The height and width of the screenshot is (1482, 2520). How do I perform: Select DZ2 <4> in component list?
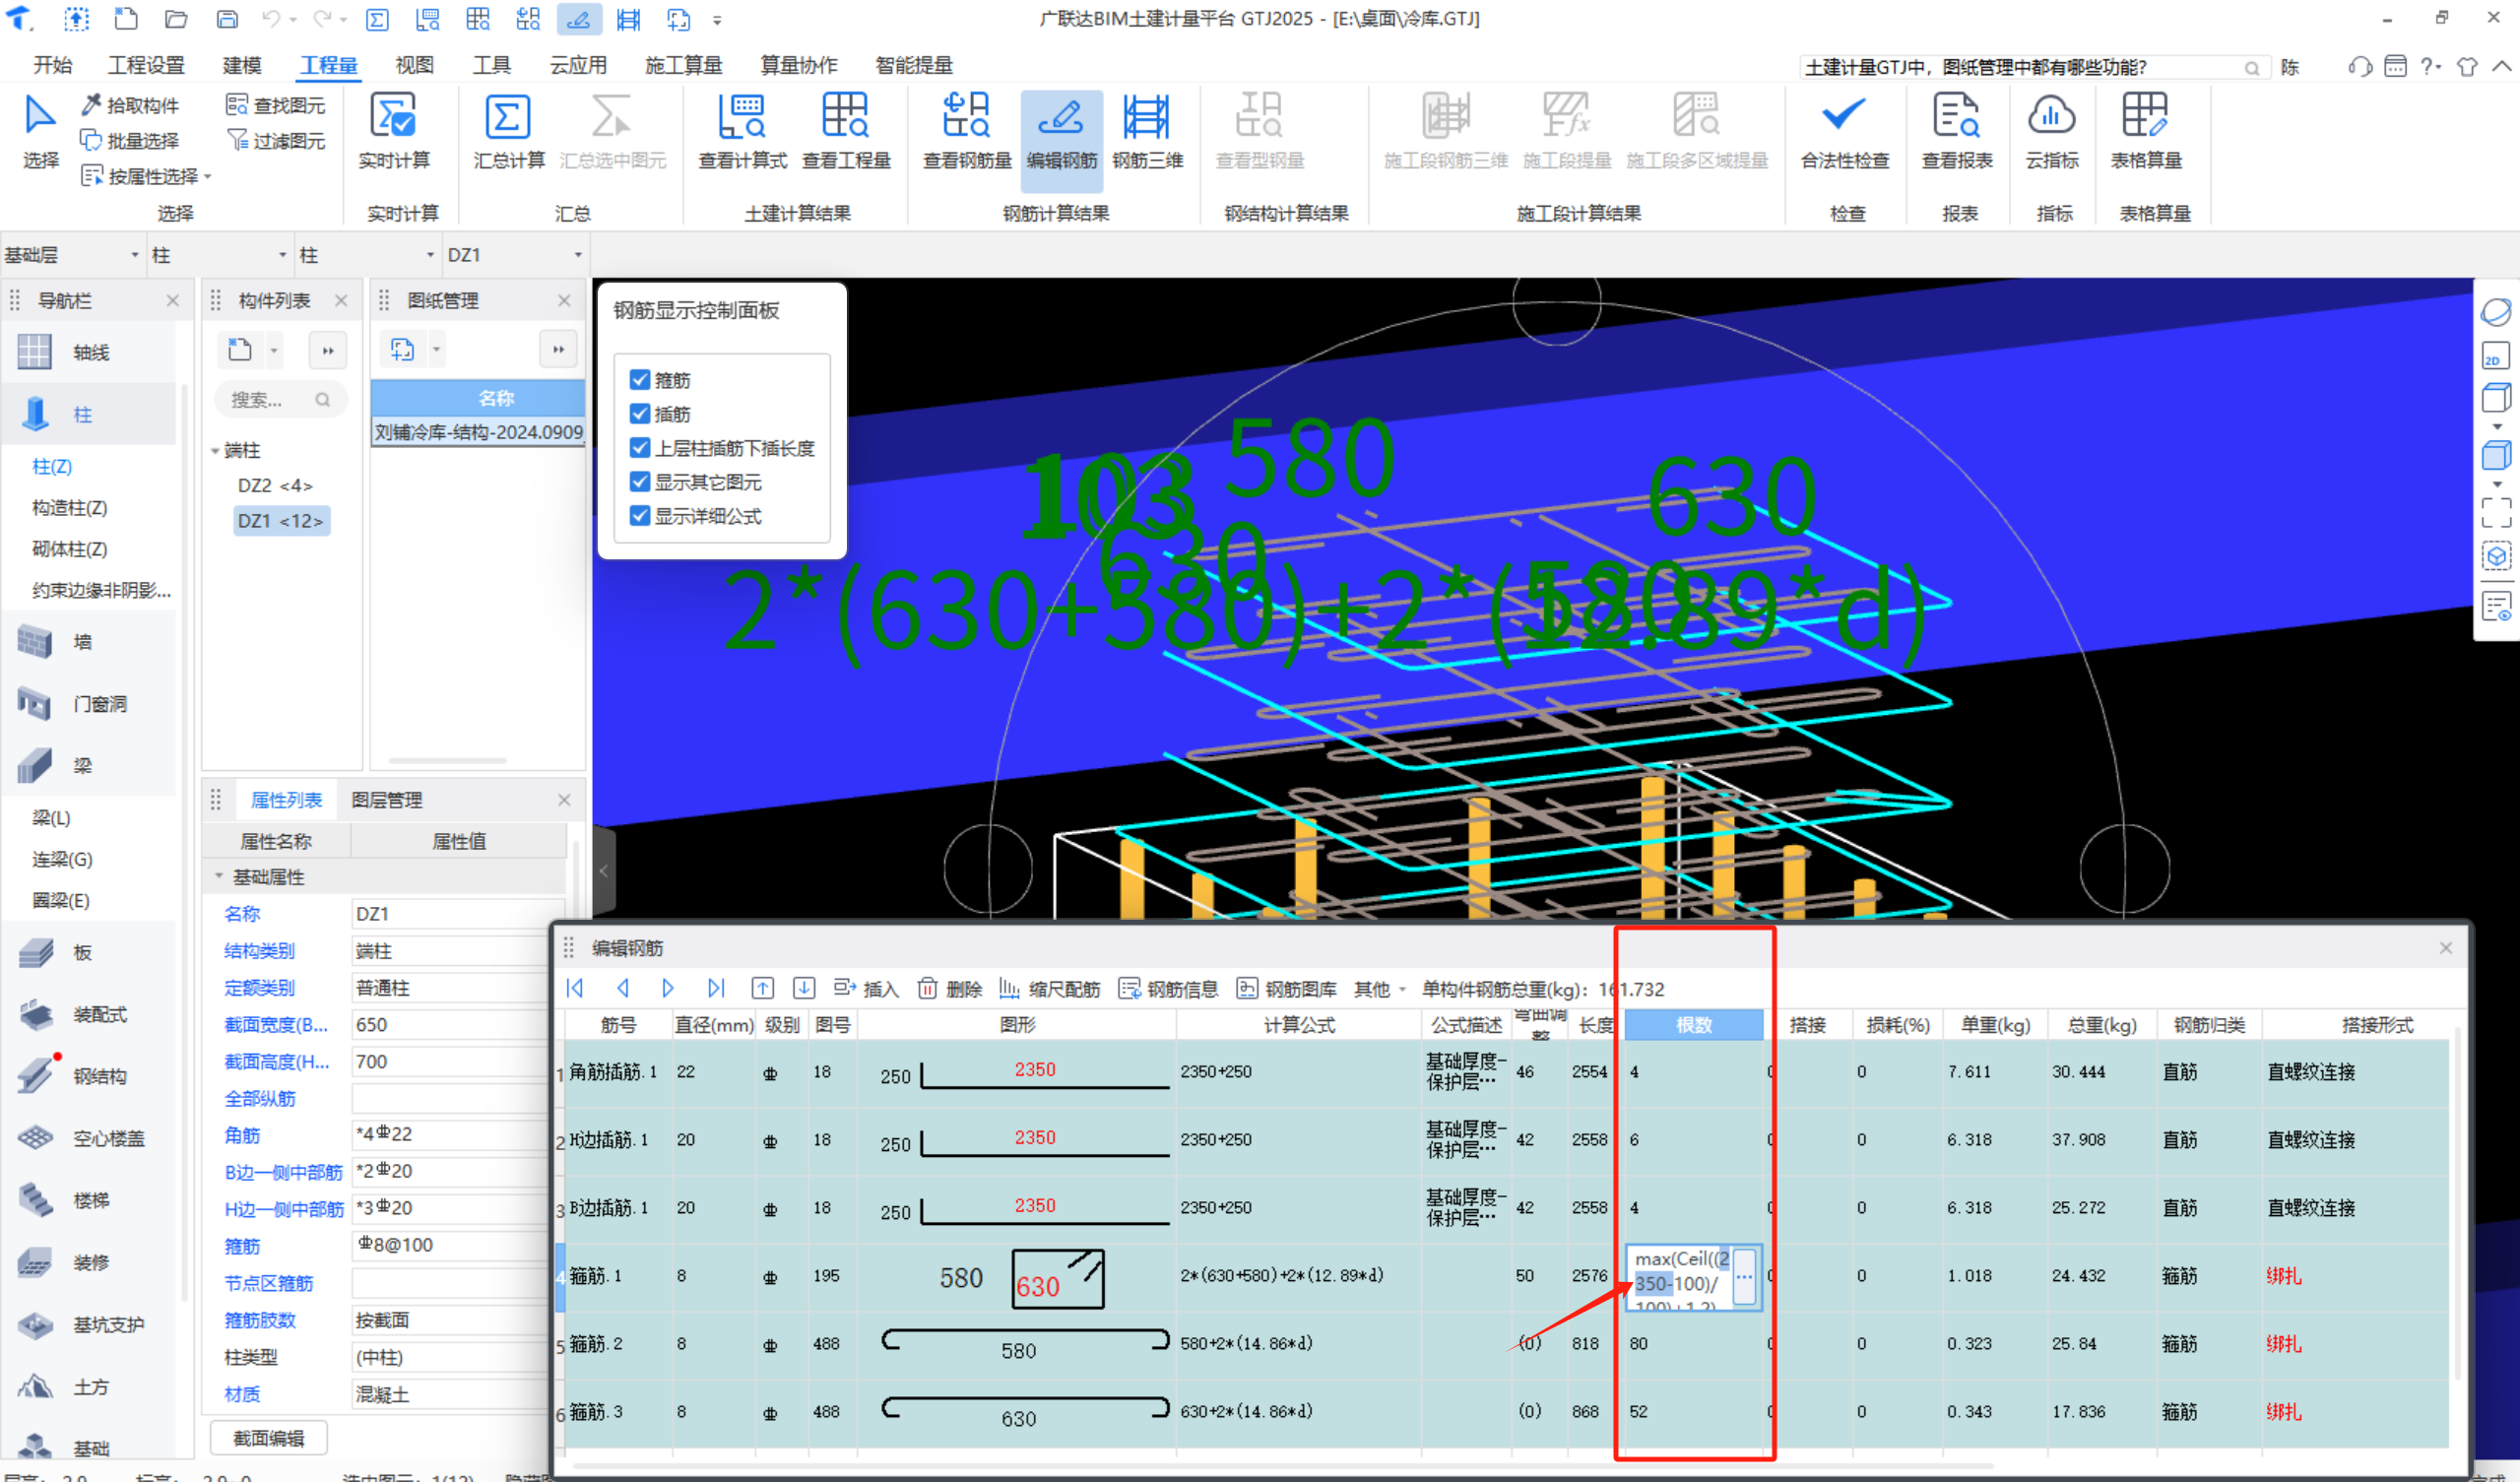[275, 485]
